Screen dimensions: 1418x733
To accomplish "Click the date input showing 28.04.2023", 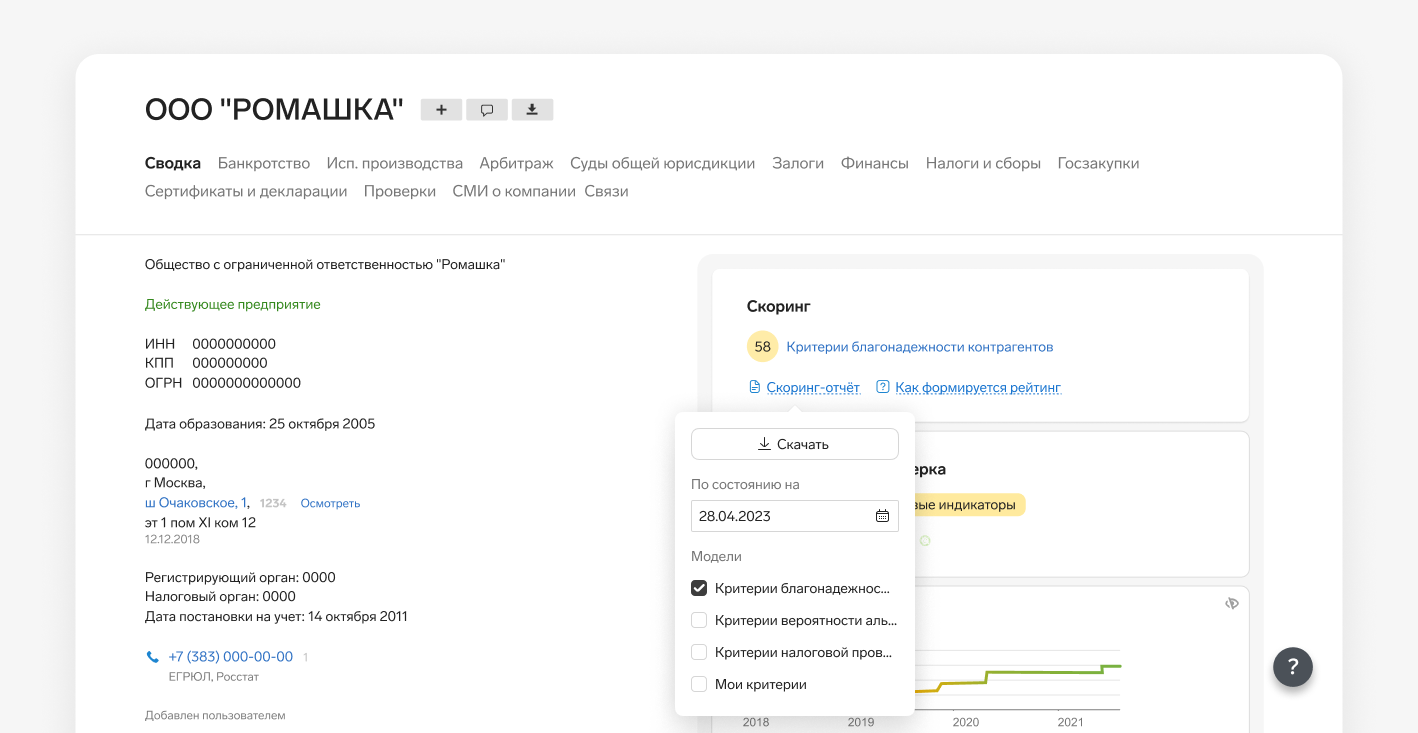I will (780, 516).
